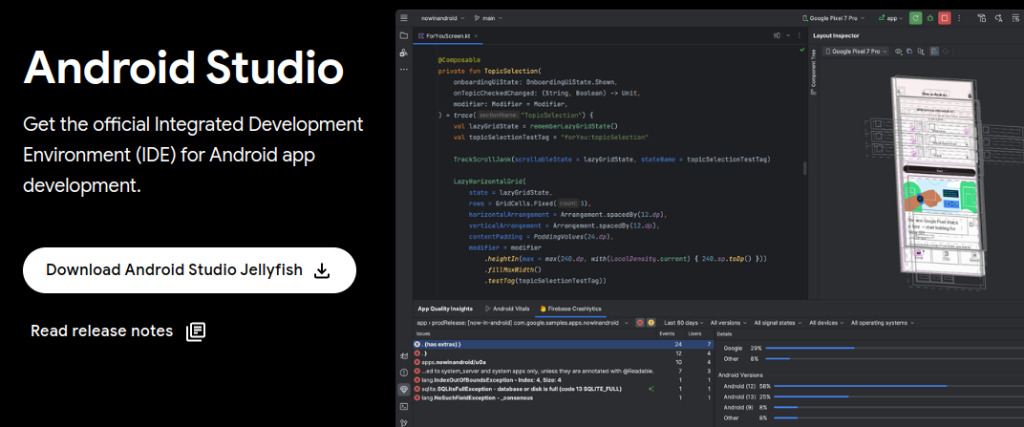This screenshot has height=427, width=1024.
Task: Click the release notes document icon
Action: click(196, 331)
